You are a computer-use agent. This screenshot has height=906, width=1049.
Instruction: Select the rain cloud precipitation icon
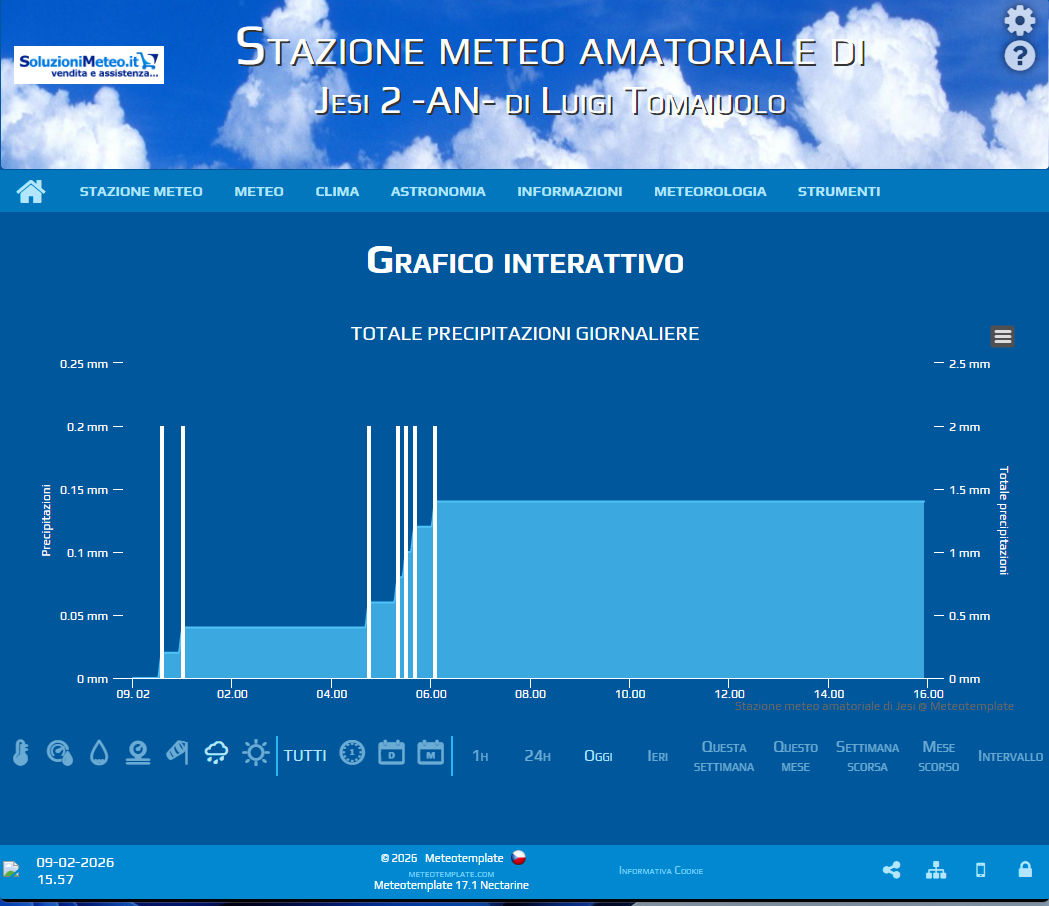click(x=216, y=753)
